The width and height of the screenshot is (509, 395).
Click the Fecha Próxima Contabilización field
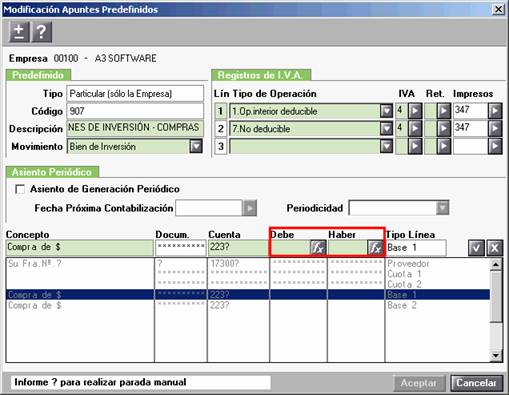tap(209, 208)
